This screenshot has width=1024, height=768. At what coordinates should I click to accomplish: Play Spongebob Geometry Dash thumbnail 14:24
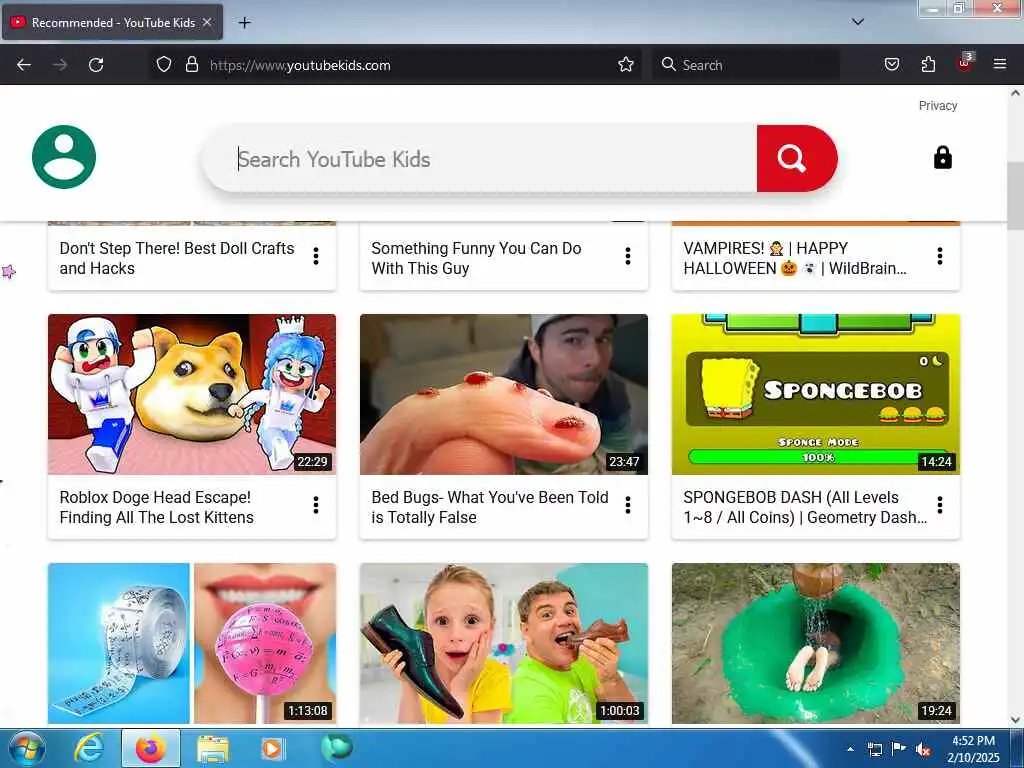[816, 394]
